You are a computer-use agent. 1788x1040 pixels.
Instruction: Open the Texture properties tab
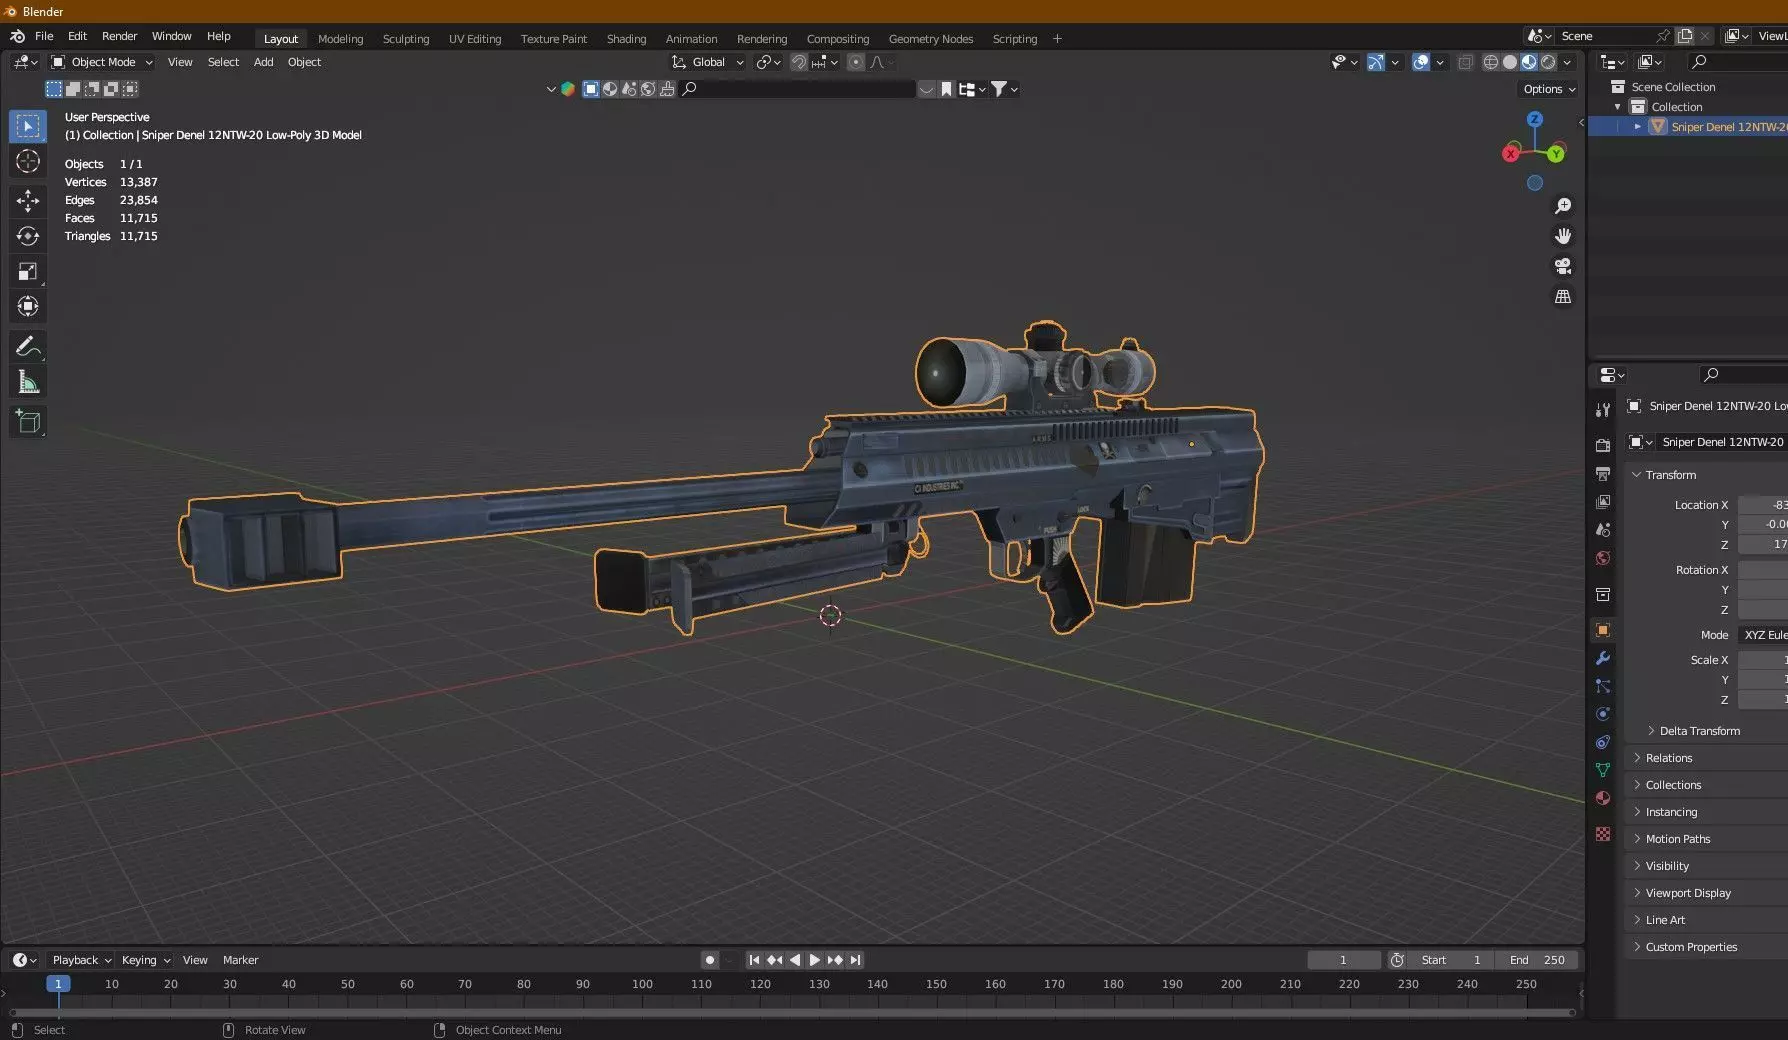[1603, 834]
